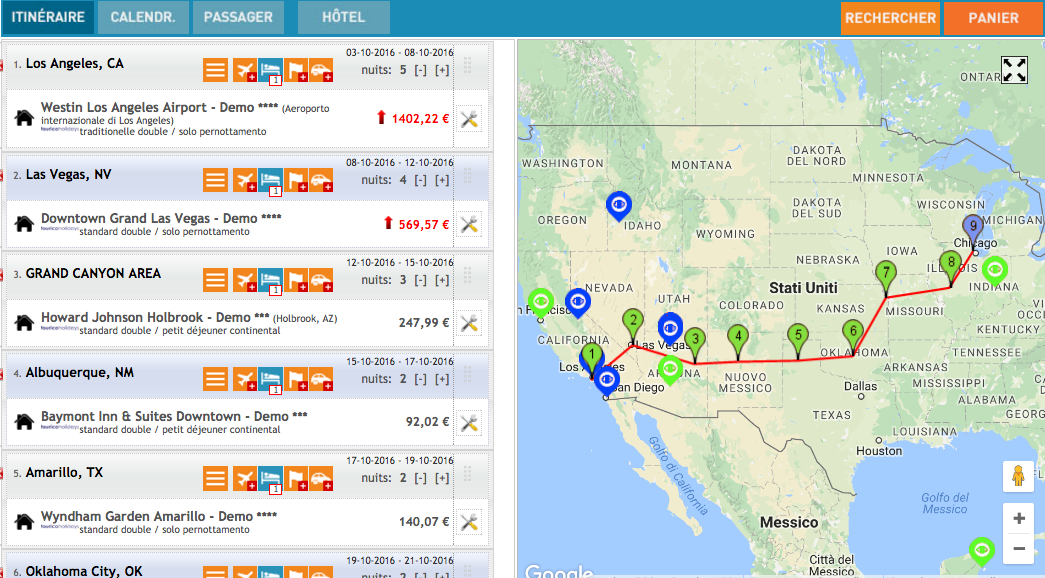Increase nights for Albuquerque
This screenshot has height=578, width=1045.
[442, 379]
